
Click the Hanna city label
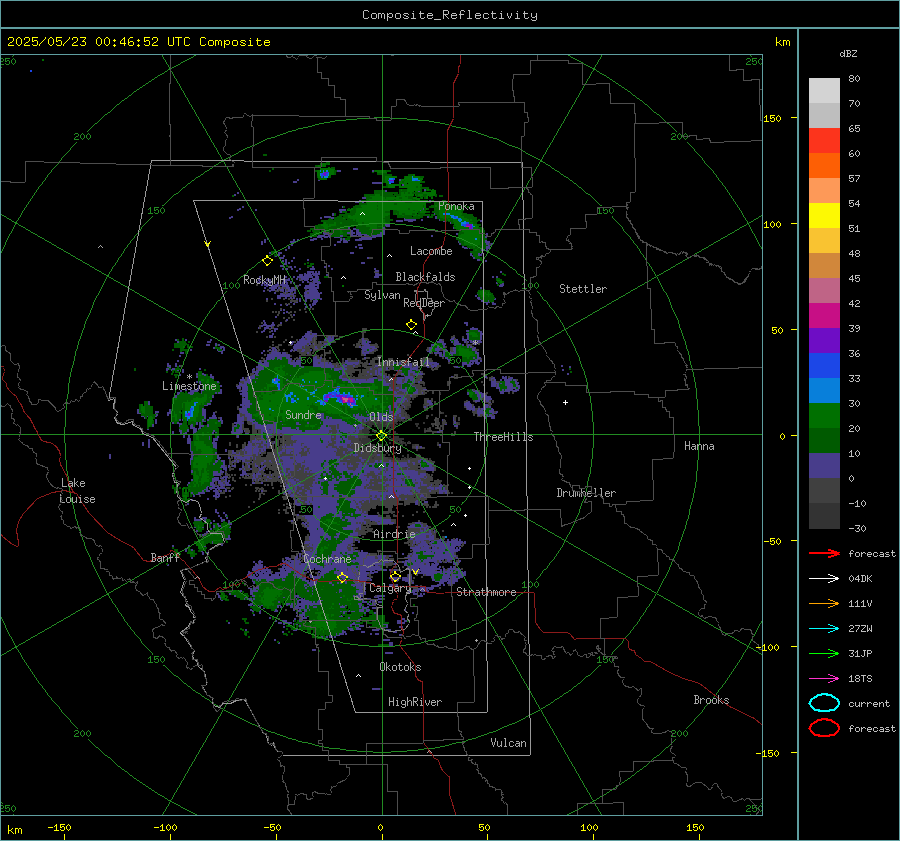click(x=699, y=446)
